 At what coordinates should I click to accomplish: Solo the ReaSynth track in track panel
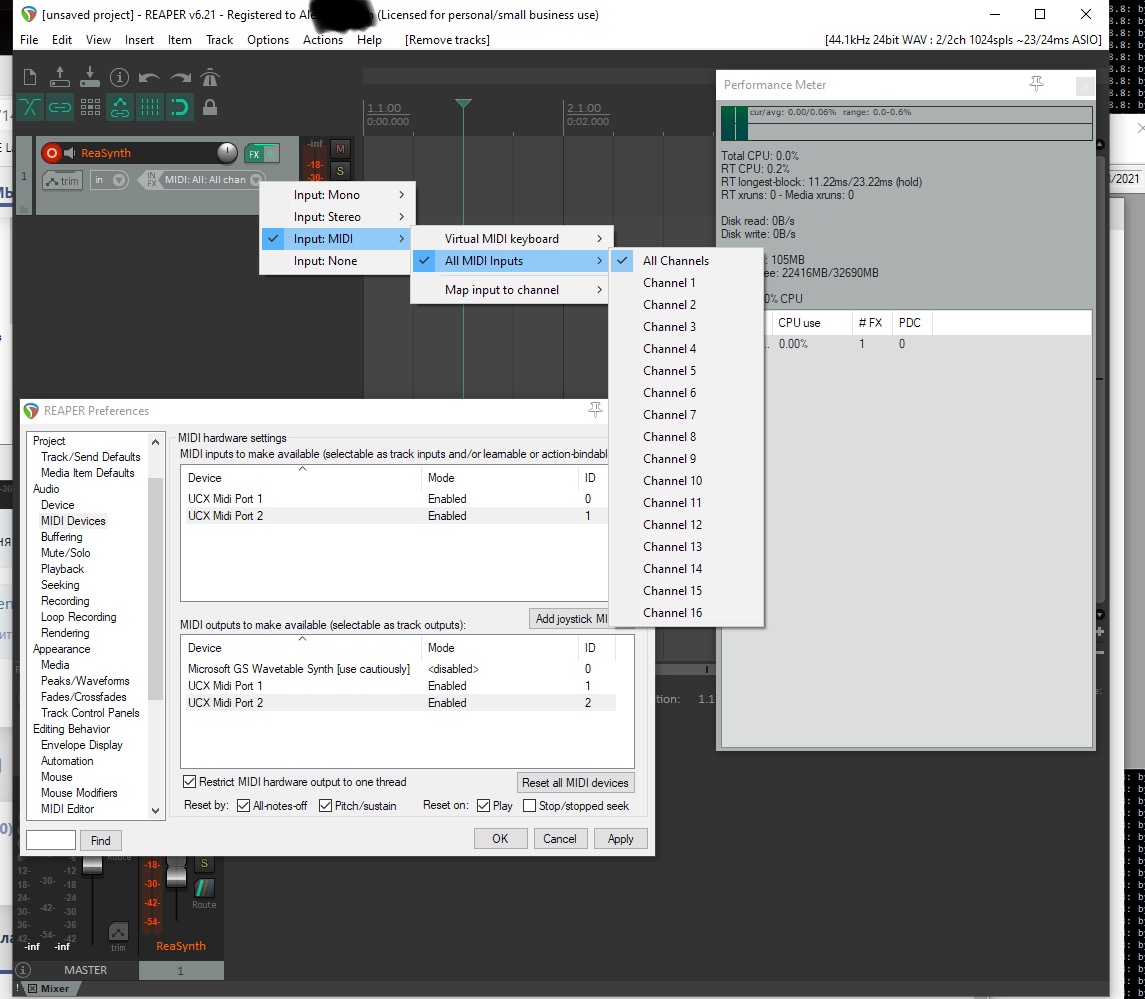point(340,171)
